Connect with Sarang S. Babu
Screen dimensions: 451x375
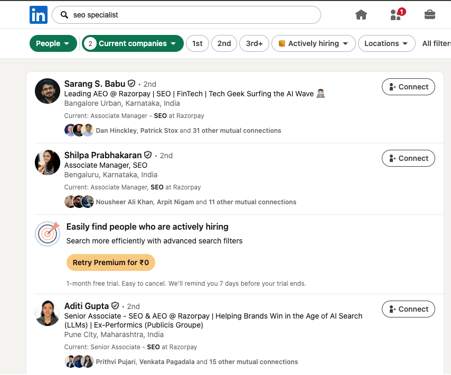[408, 87]
